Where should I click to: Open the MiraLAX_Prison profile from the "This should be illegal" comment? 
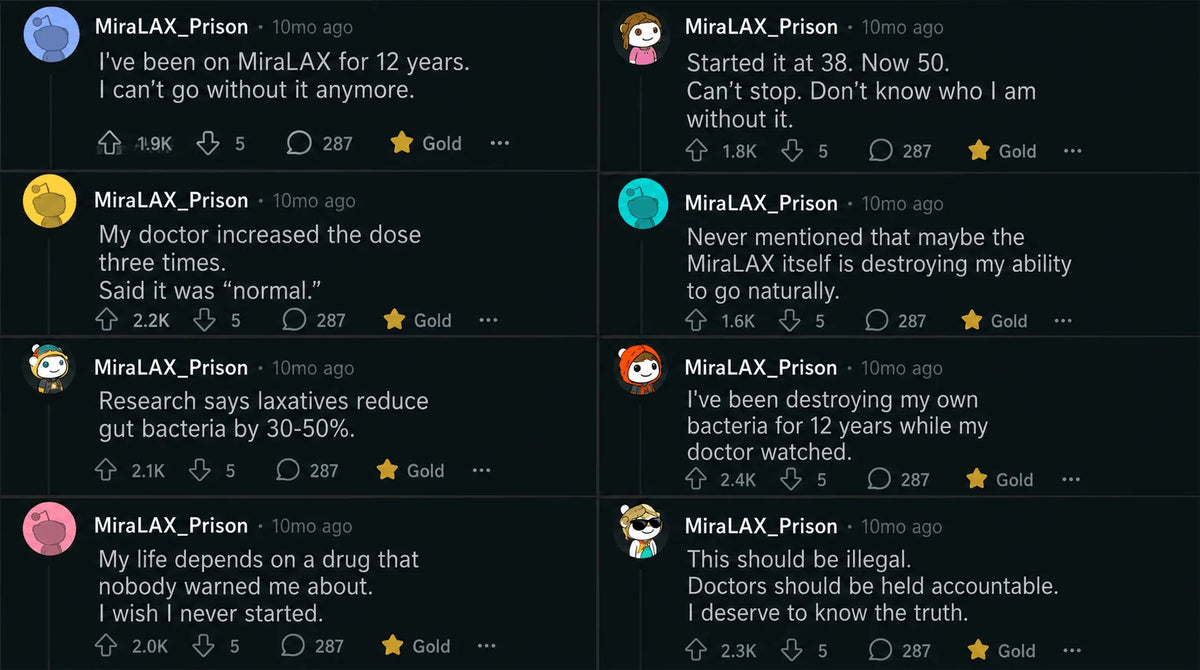(x=761, y=526)
